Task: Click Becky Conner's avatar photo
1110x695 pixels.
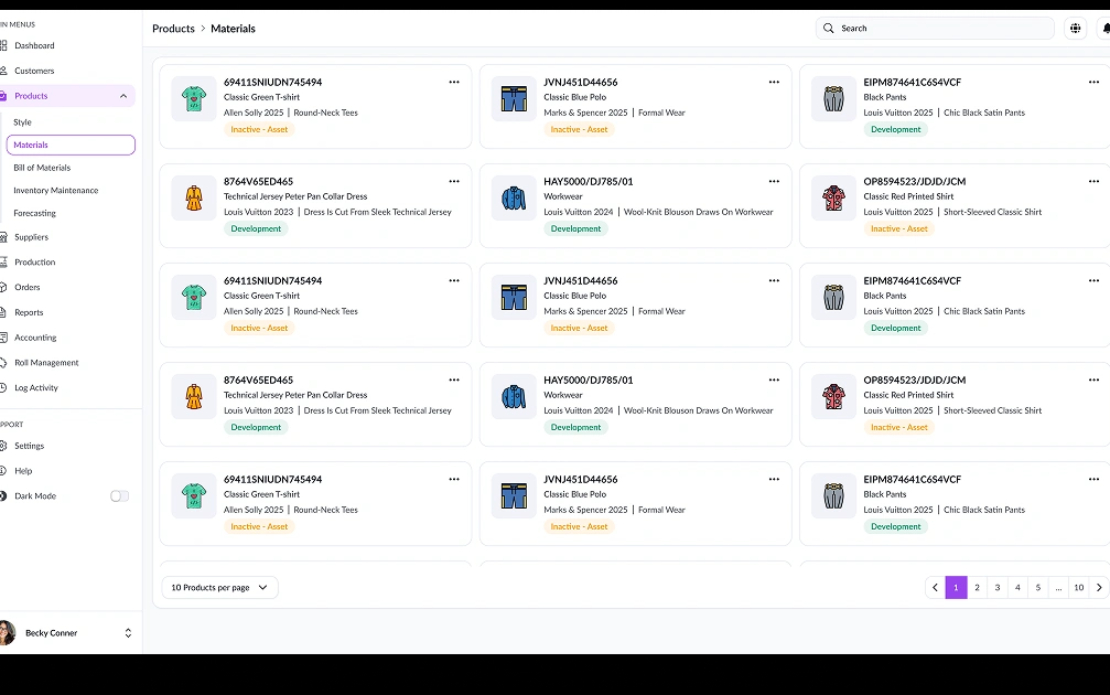Action: click(x=6, y=633)
